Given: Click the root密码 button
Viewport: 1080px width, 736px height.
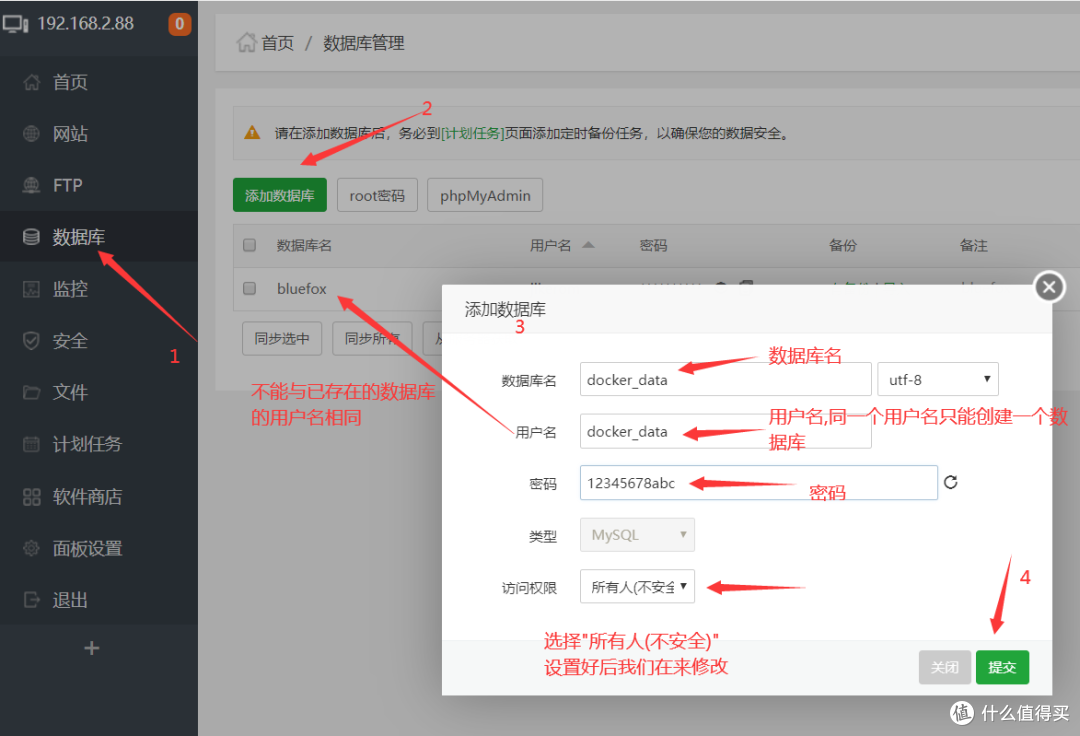Looking at the screenshot, I should point(377,196).
